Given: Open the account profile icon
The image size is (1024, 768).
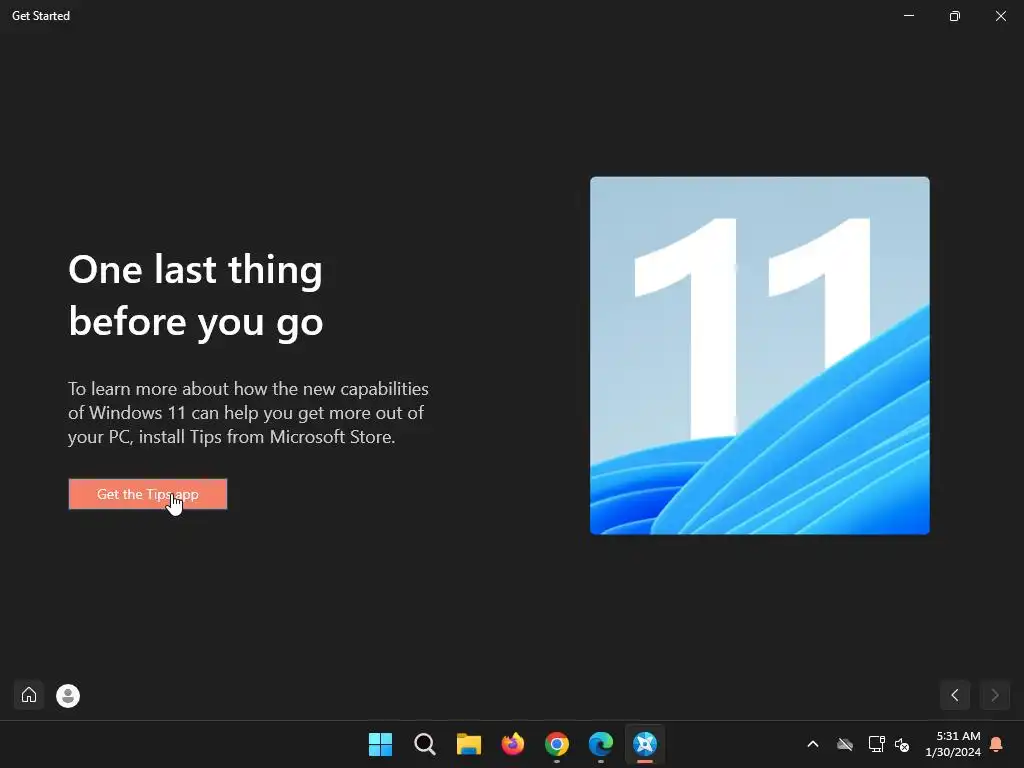Looking at the screenshot, I should click(68, 696).
